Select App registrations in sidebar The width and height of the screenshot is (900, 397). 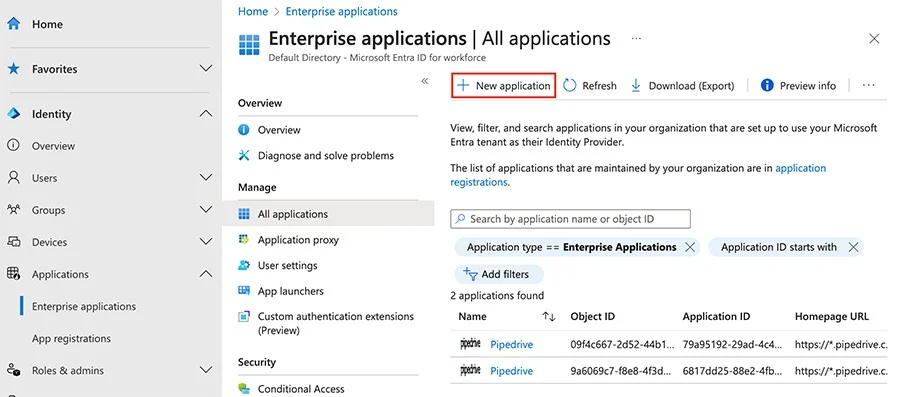tap(72, 338)
